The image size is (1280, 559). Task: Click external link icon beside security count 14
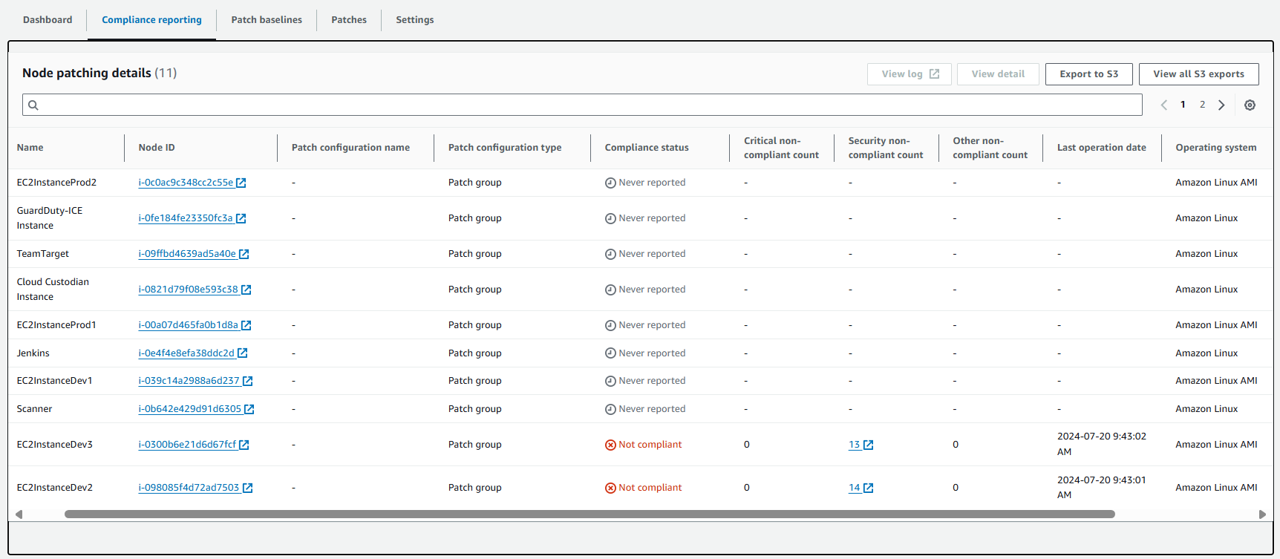869,488
